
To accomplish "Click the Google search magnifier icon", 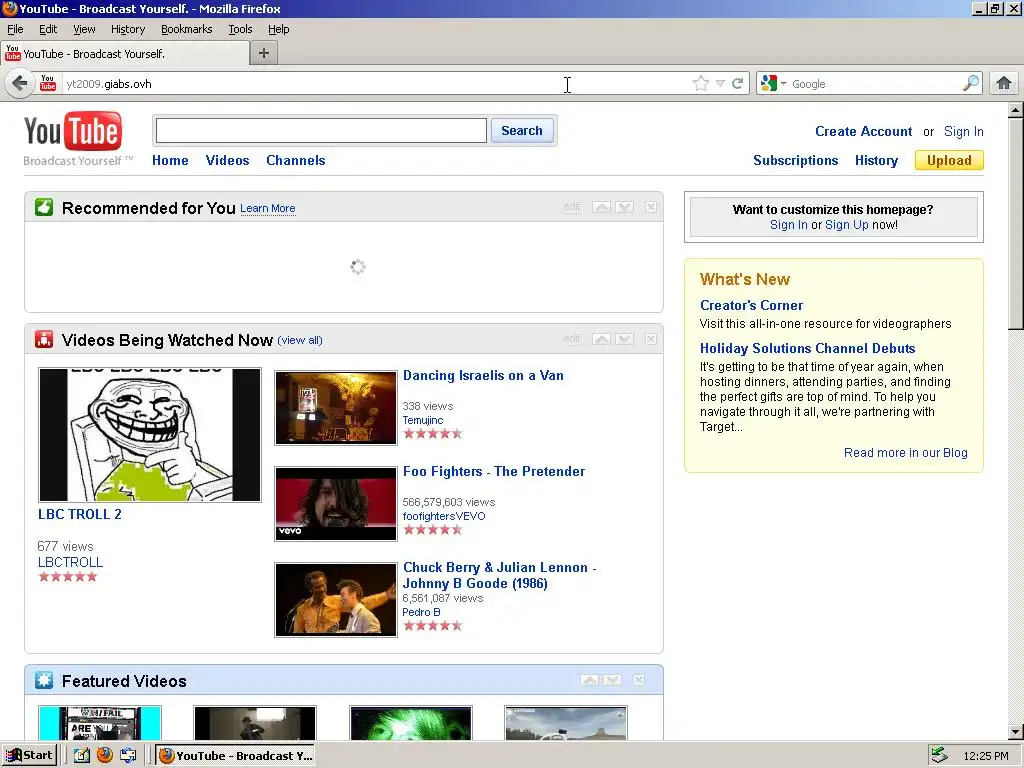I will (971, 83).
